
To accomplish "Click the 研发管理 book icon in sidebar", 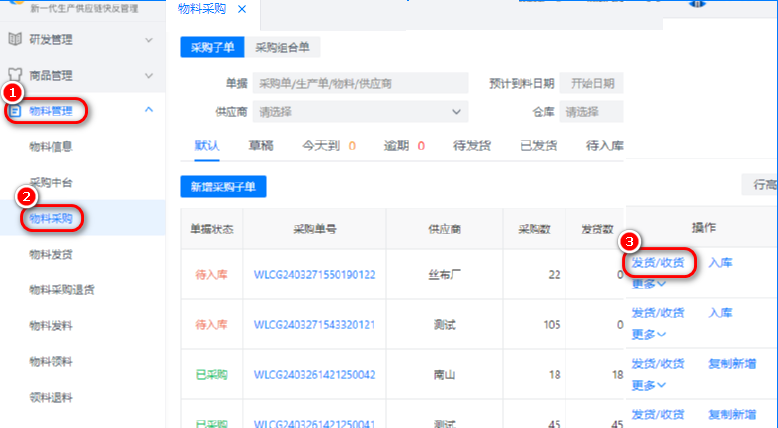I will [15, 39].
